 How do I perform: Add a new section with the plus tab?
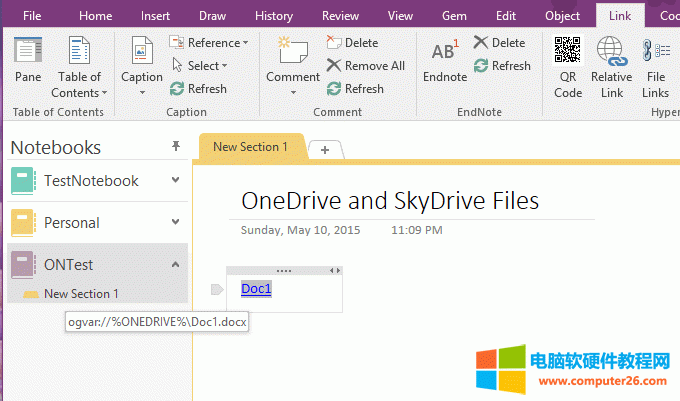[x=326, y=149]
